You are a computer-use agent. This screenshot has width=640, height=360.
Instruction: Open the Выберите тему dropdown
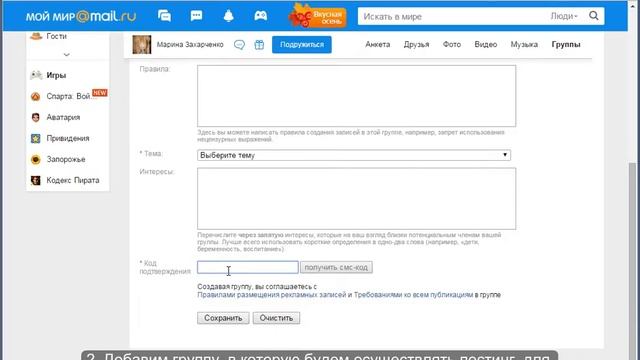[x=354, y=155]
